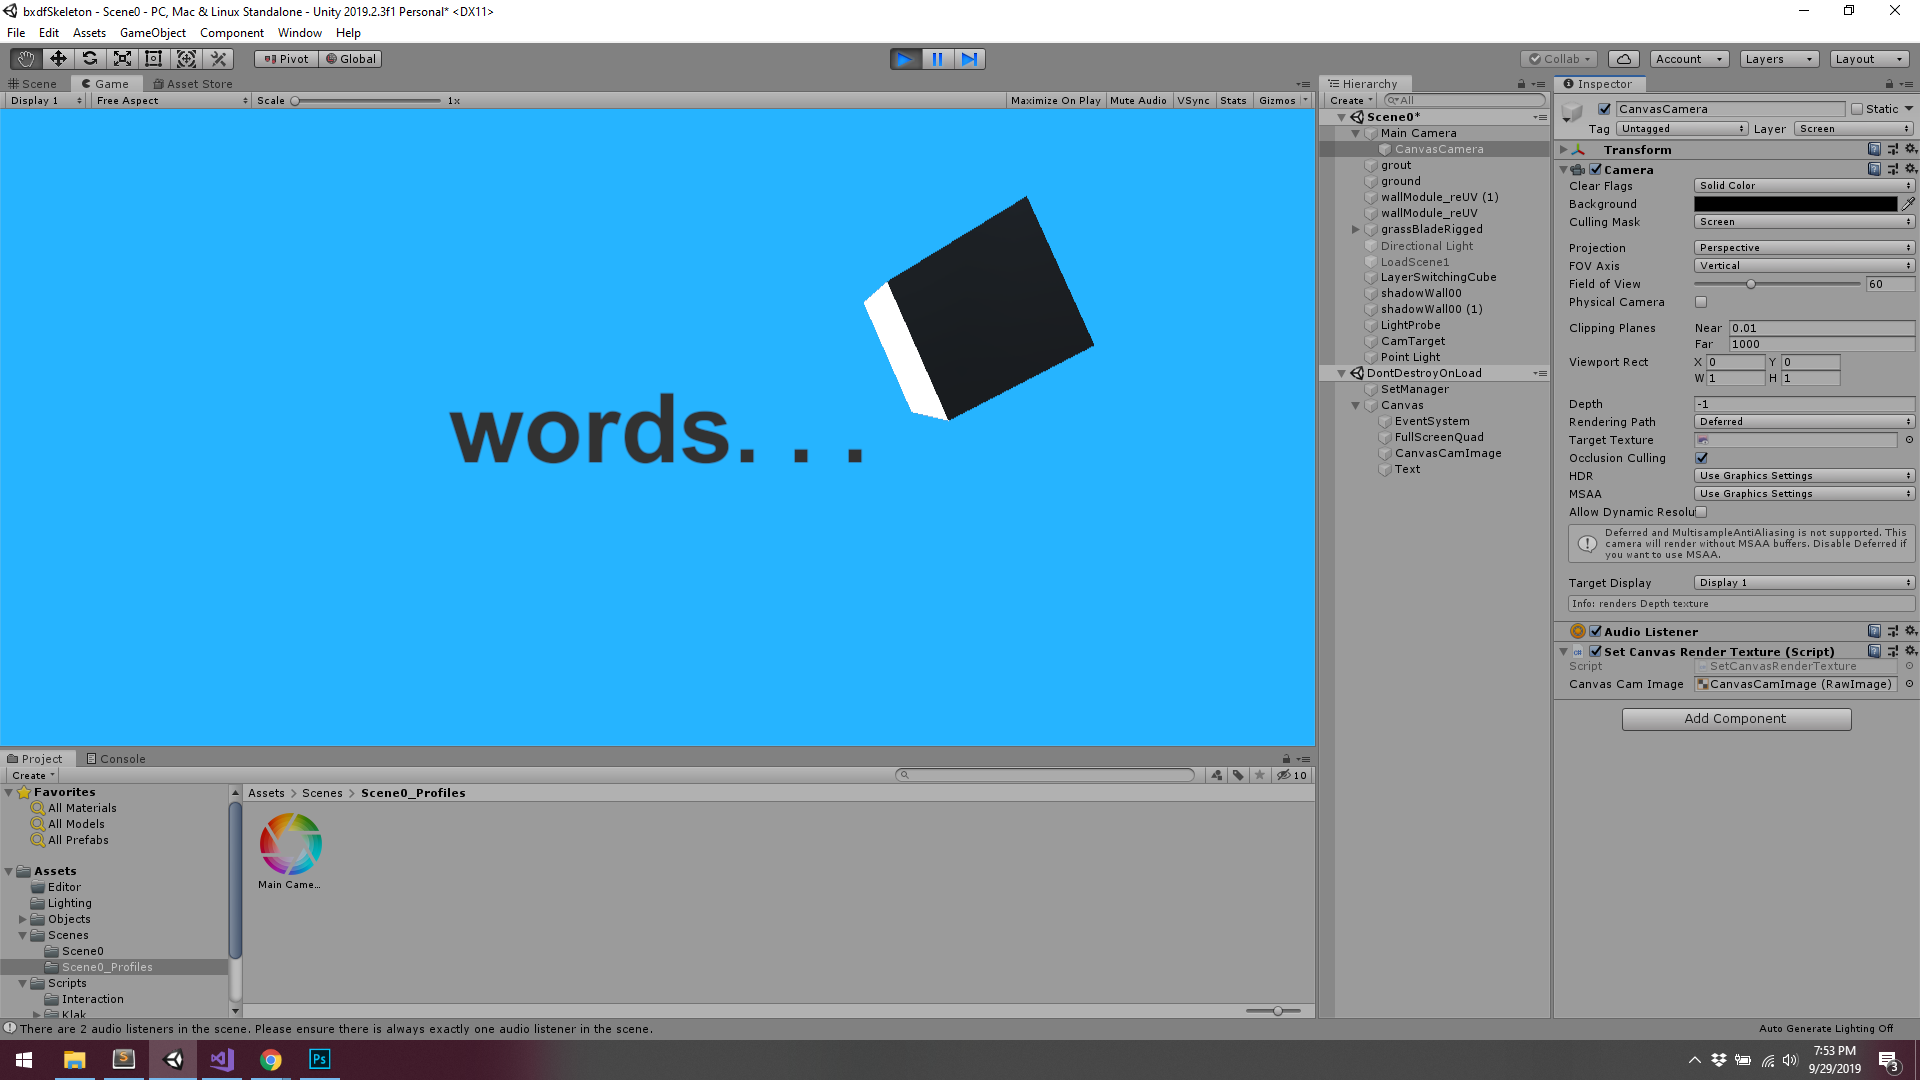Toggle the Physical Camera checkbox

coord(1701,302)
